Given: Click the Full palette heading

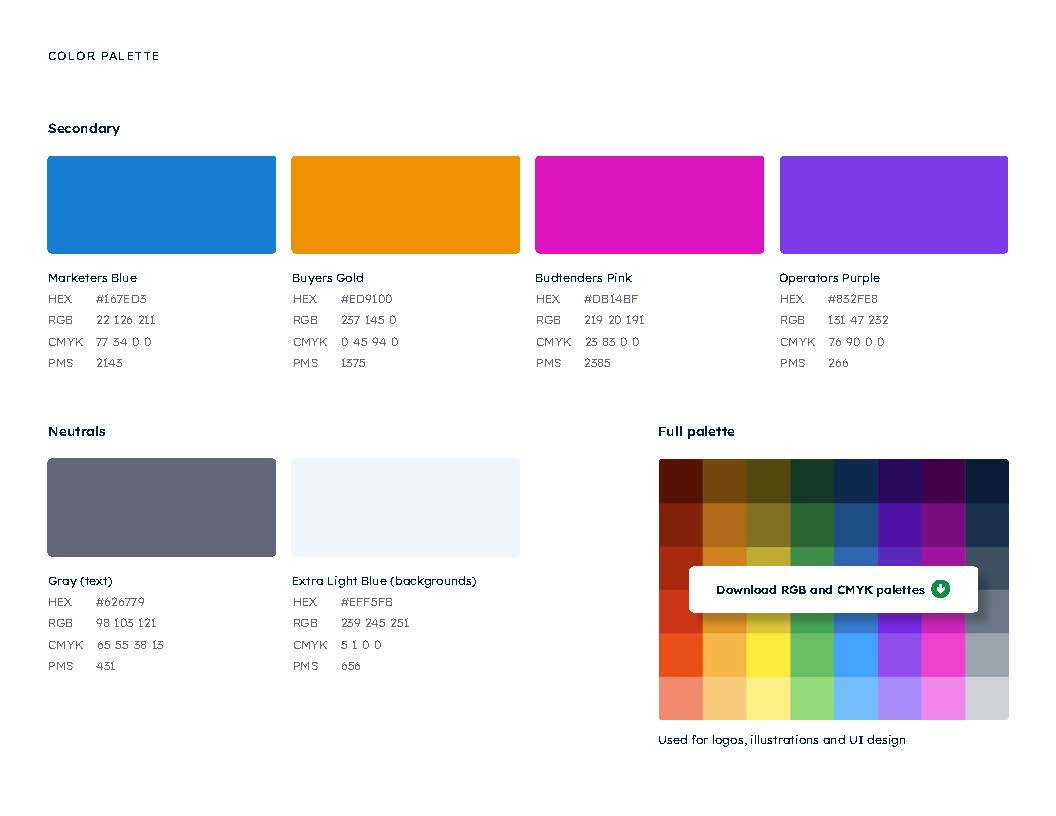Looking at the screenshot, I should coord(696,432).
